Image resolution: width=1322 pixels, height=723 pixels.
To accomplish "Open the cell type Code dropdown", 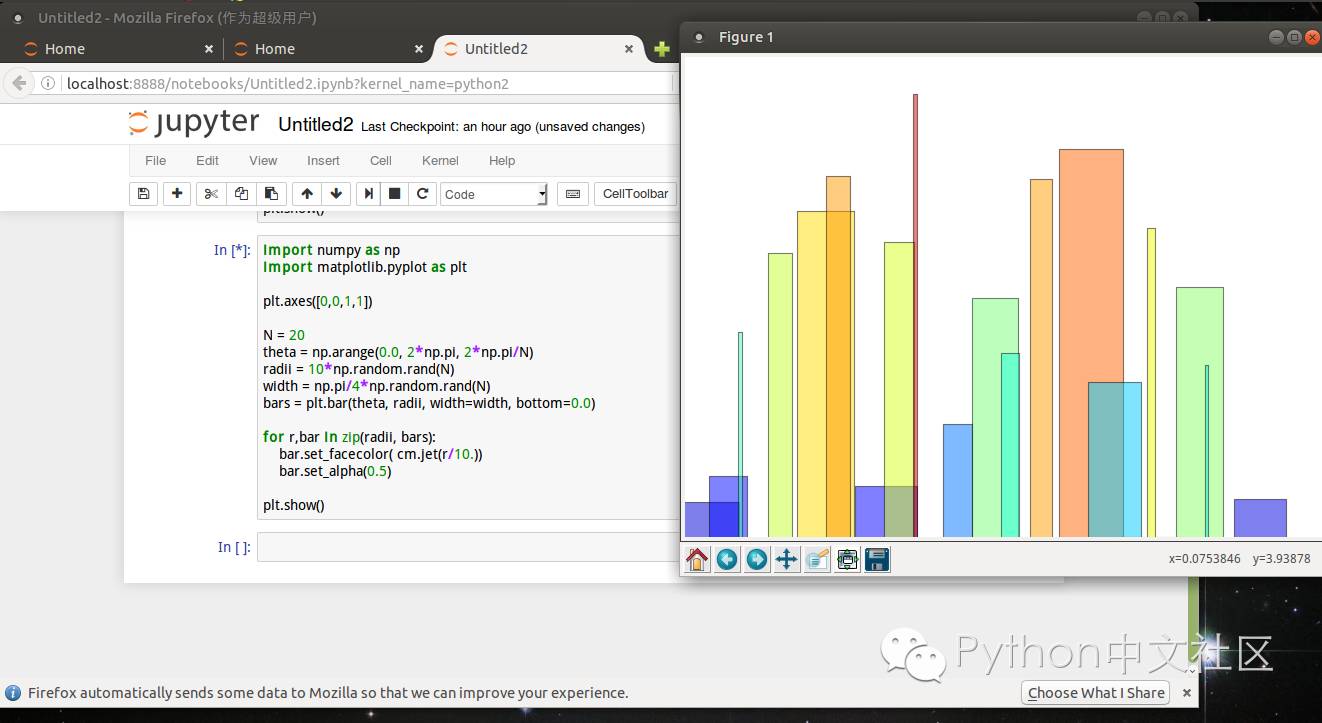I will pyautogui.click(x=494, y=194).
